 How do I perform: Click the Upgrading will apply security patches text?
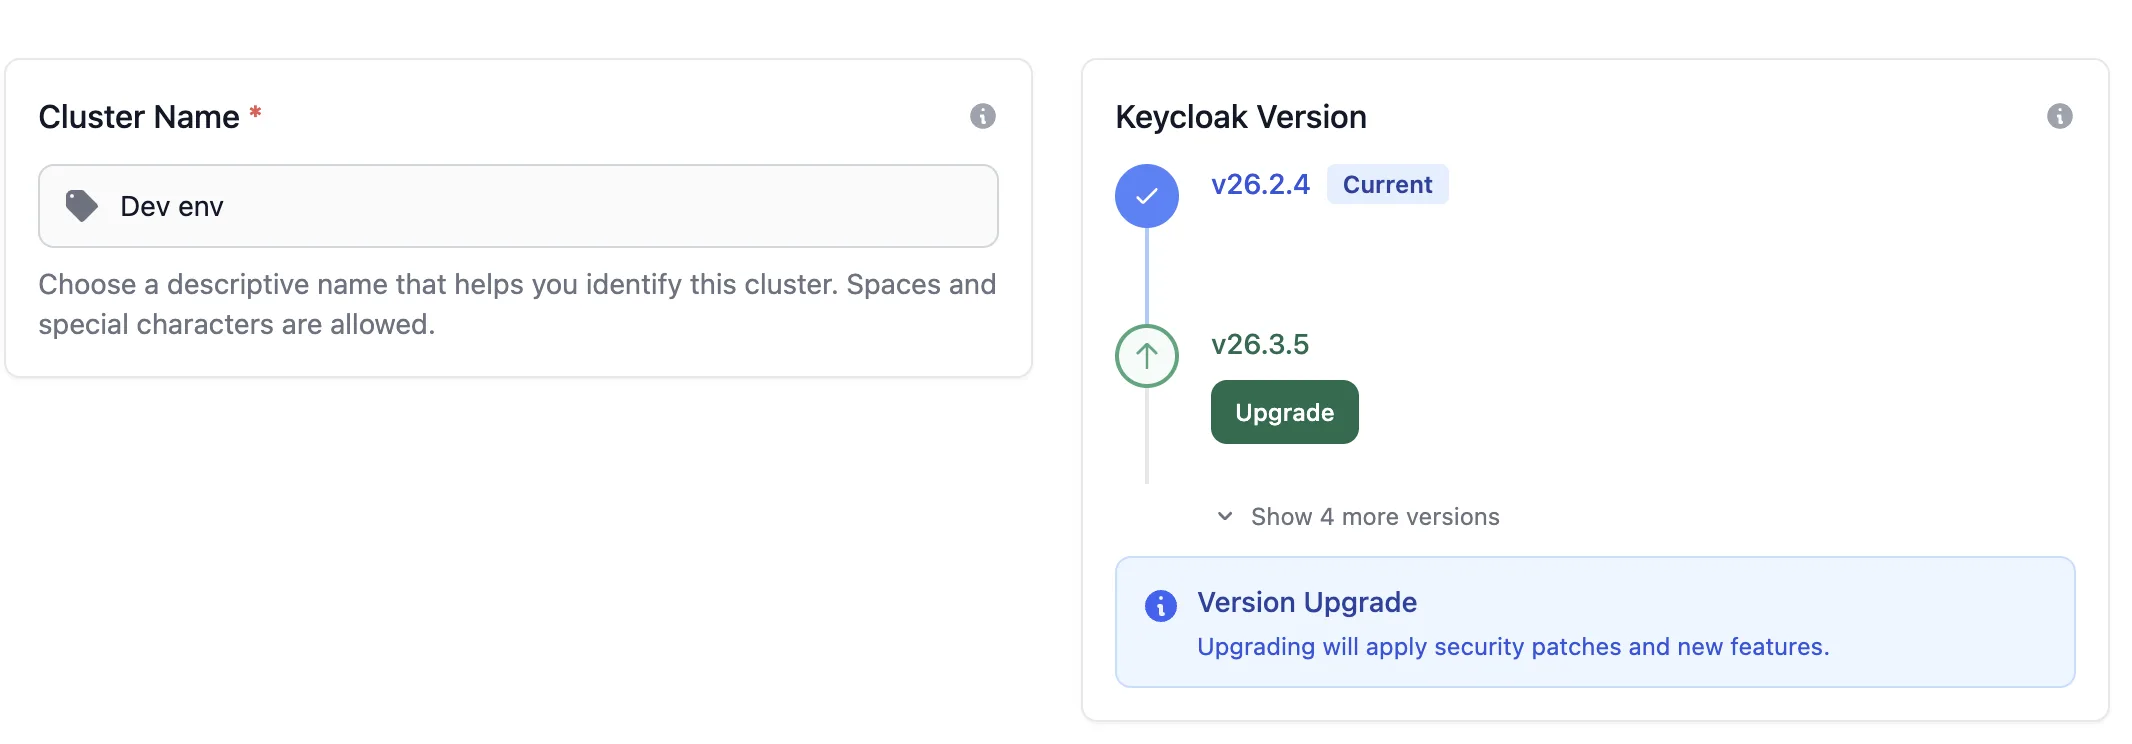coord(1513,647)
